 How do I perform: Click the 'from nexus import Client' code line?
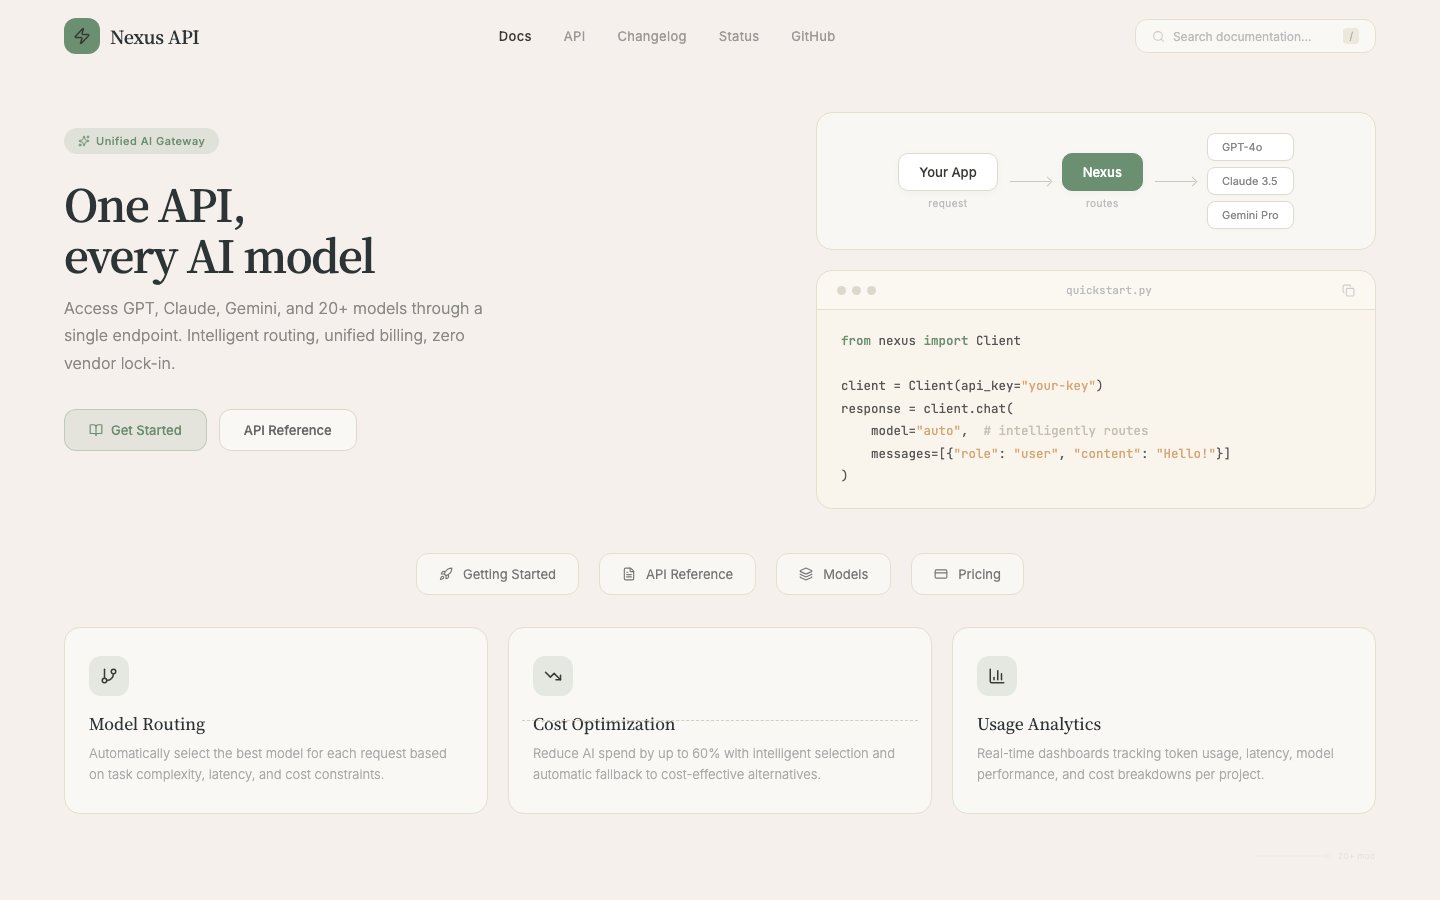pos(931,341)
